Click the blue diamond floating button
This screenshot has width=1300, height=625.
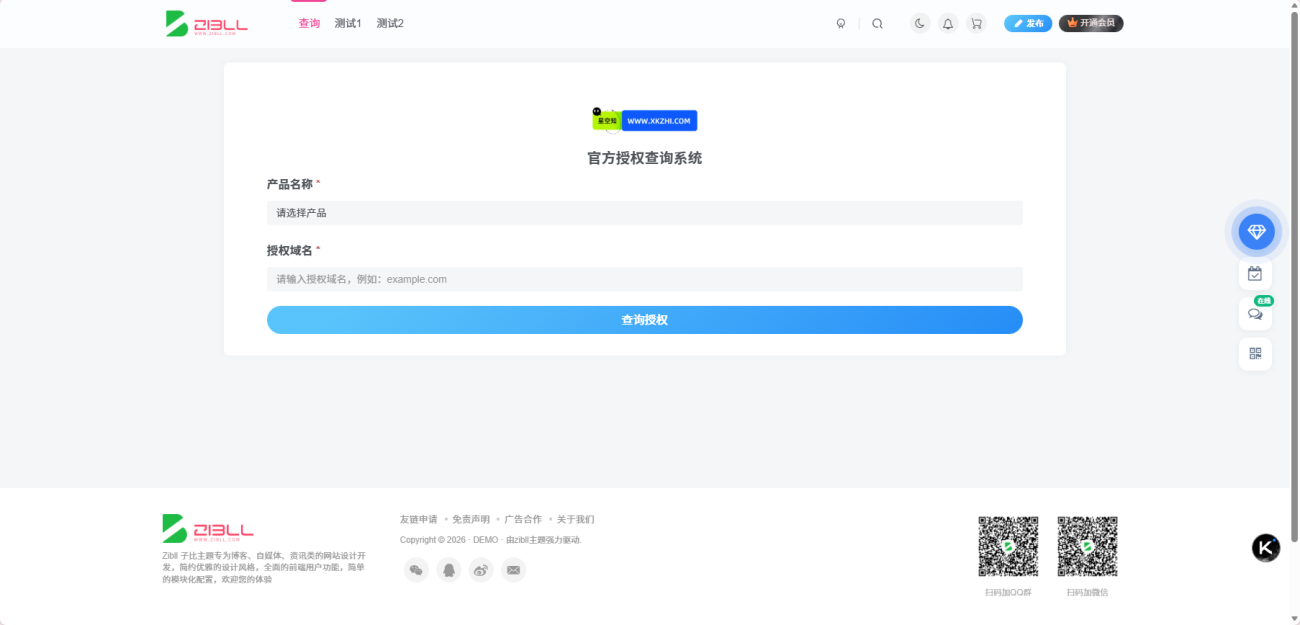1256,232
